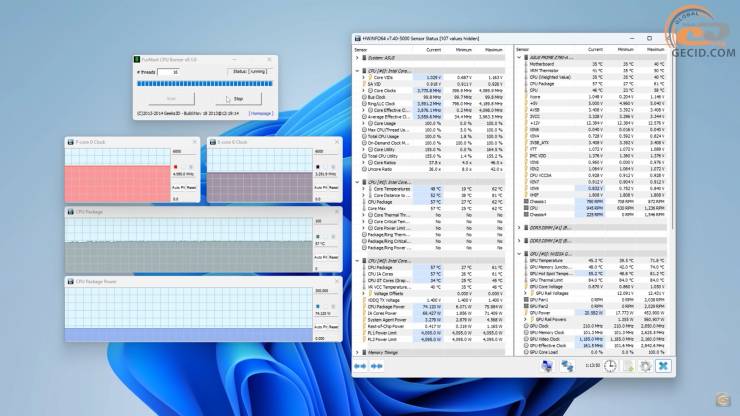
Task: Expand the Core Usage row
Action: click(x=363, y=123)
